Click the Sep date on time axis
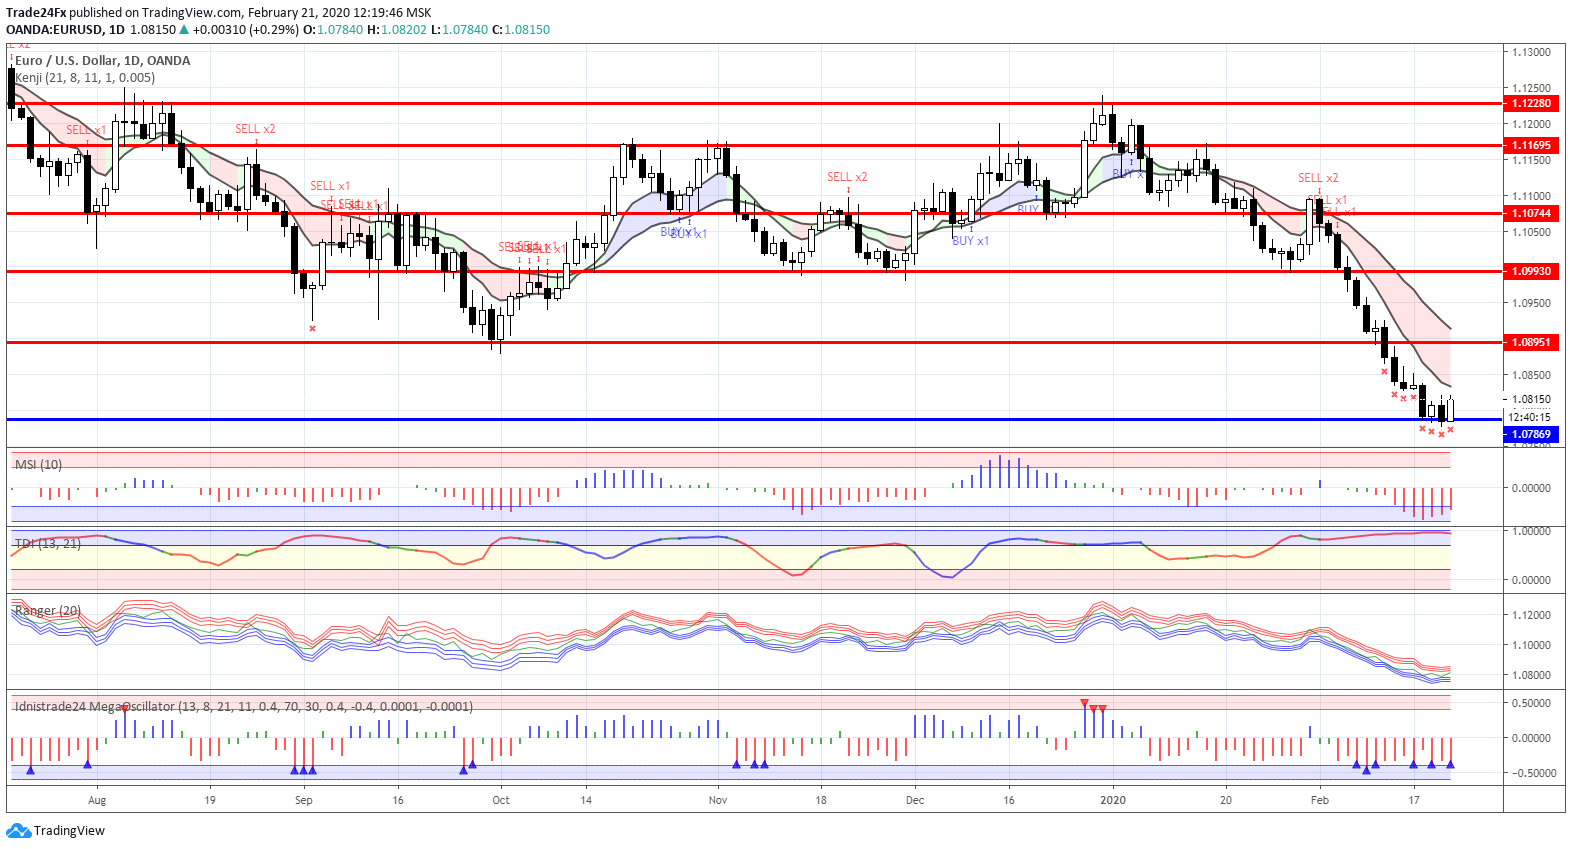This screenshot has height=849, width=1572. (304, 800)
